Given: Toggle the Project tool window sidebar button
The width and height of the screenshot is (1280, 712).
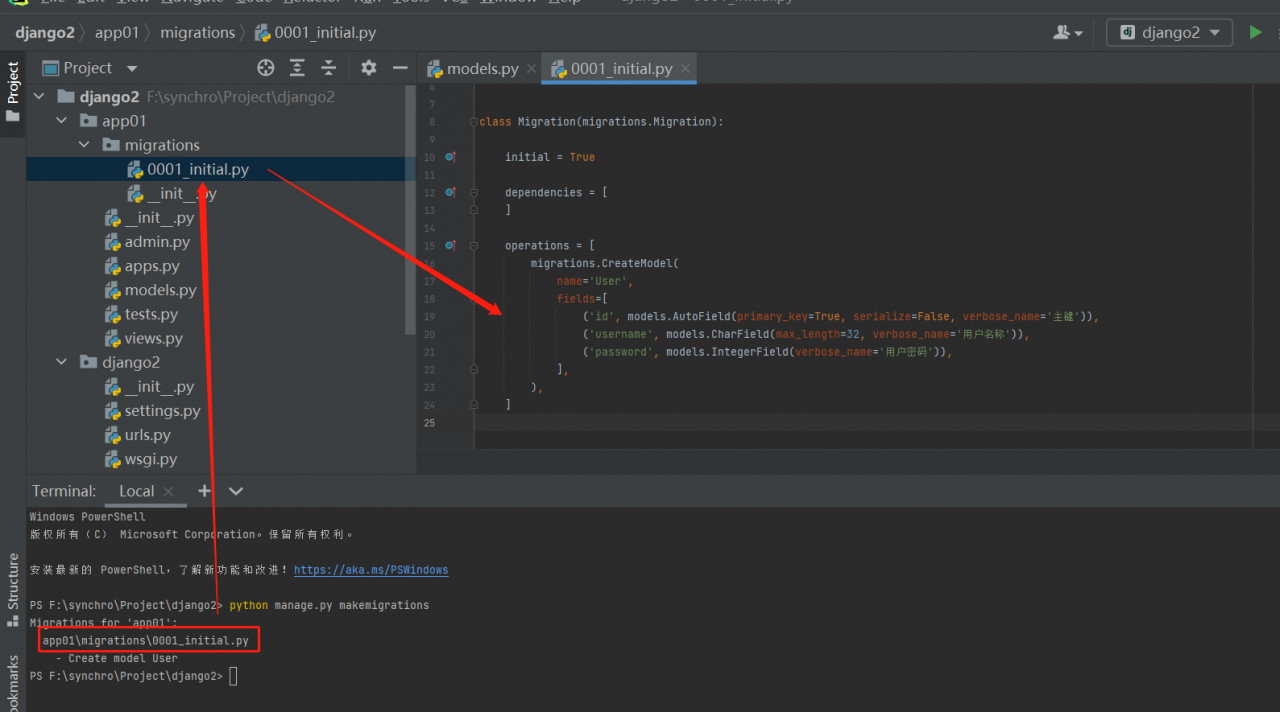Looking at the screenshot, I should click(x=13, y=92).
